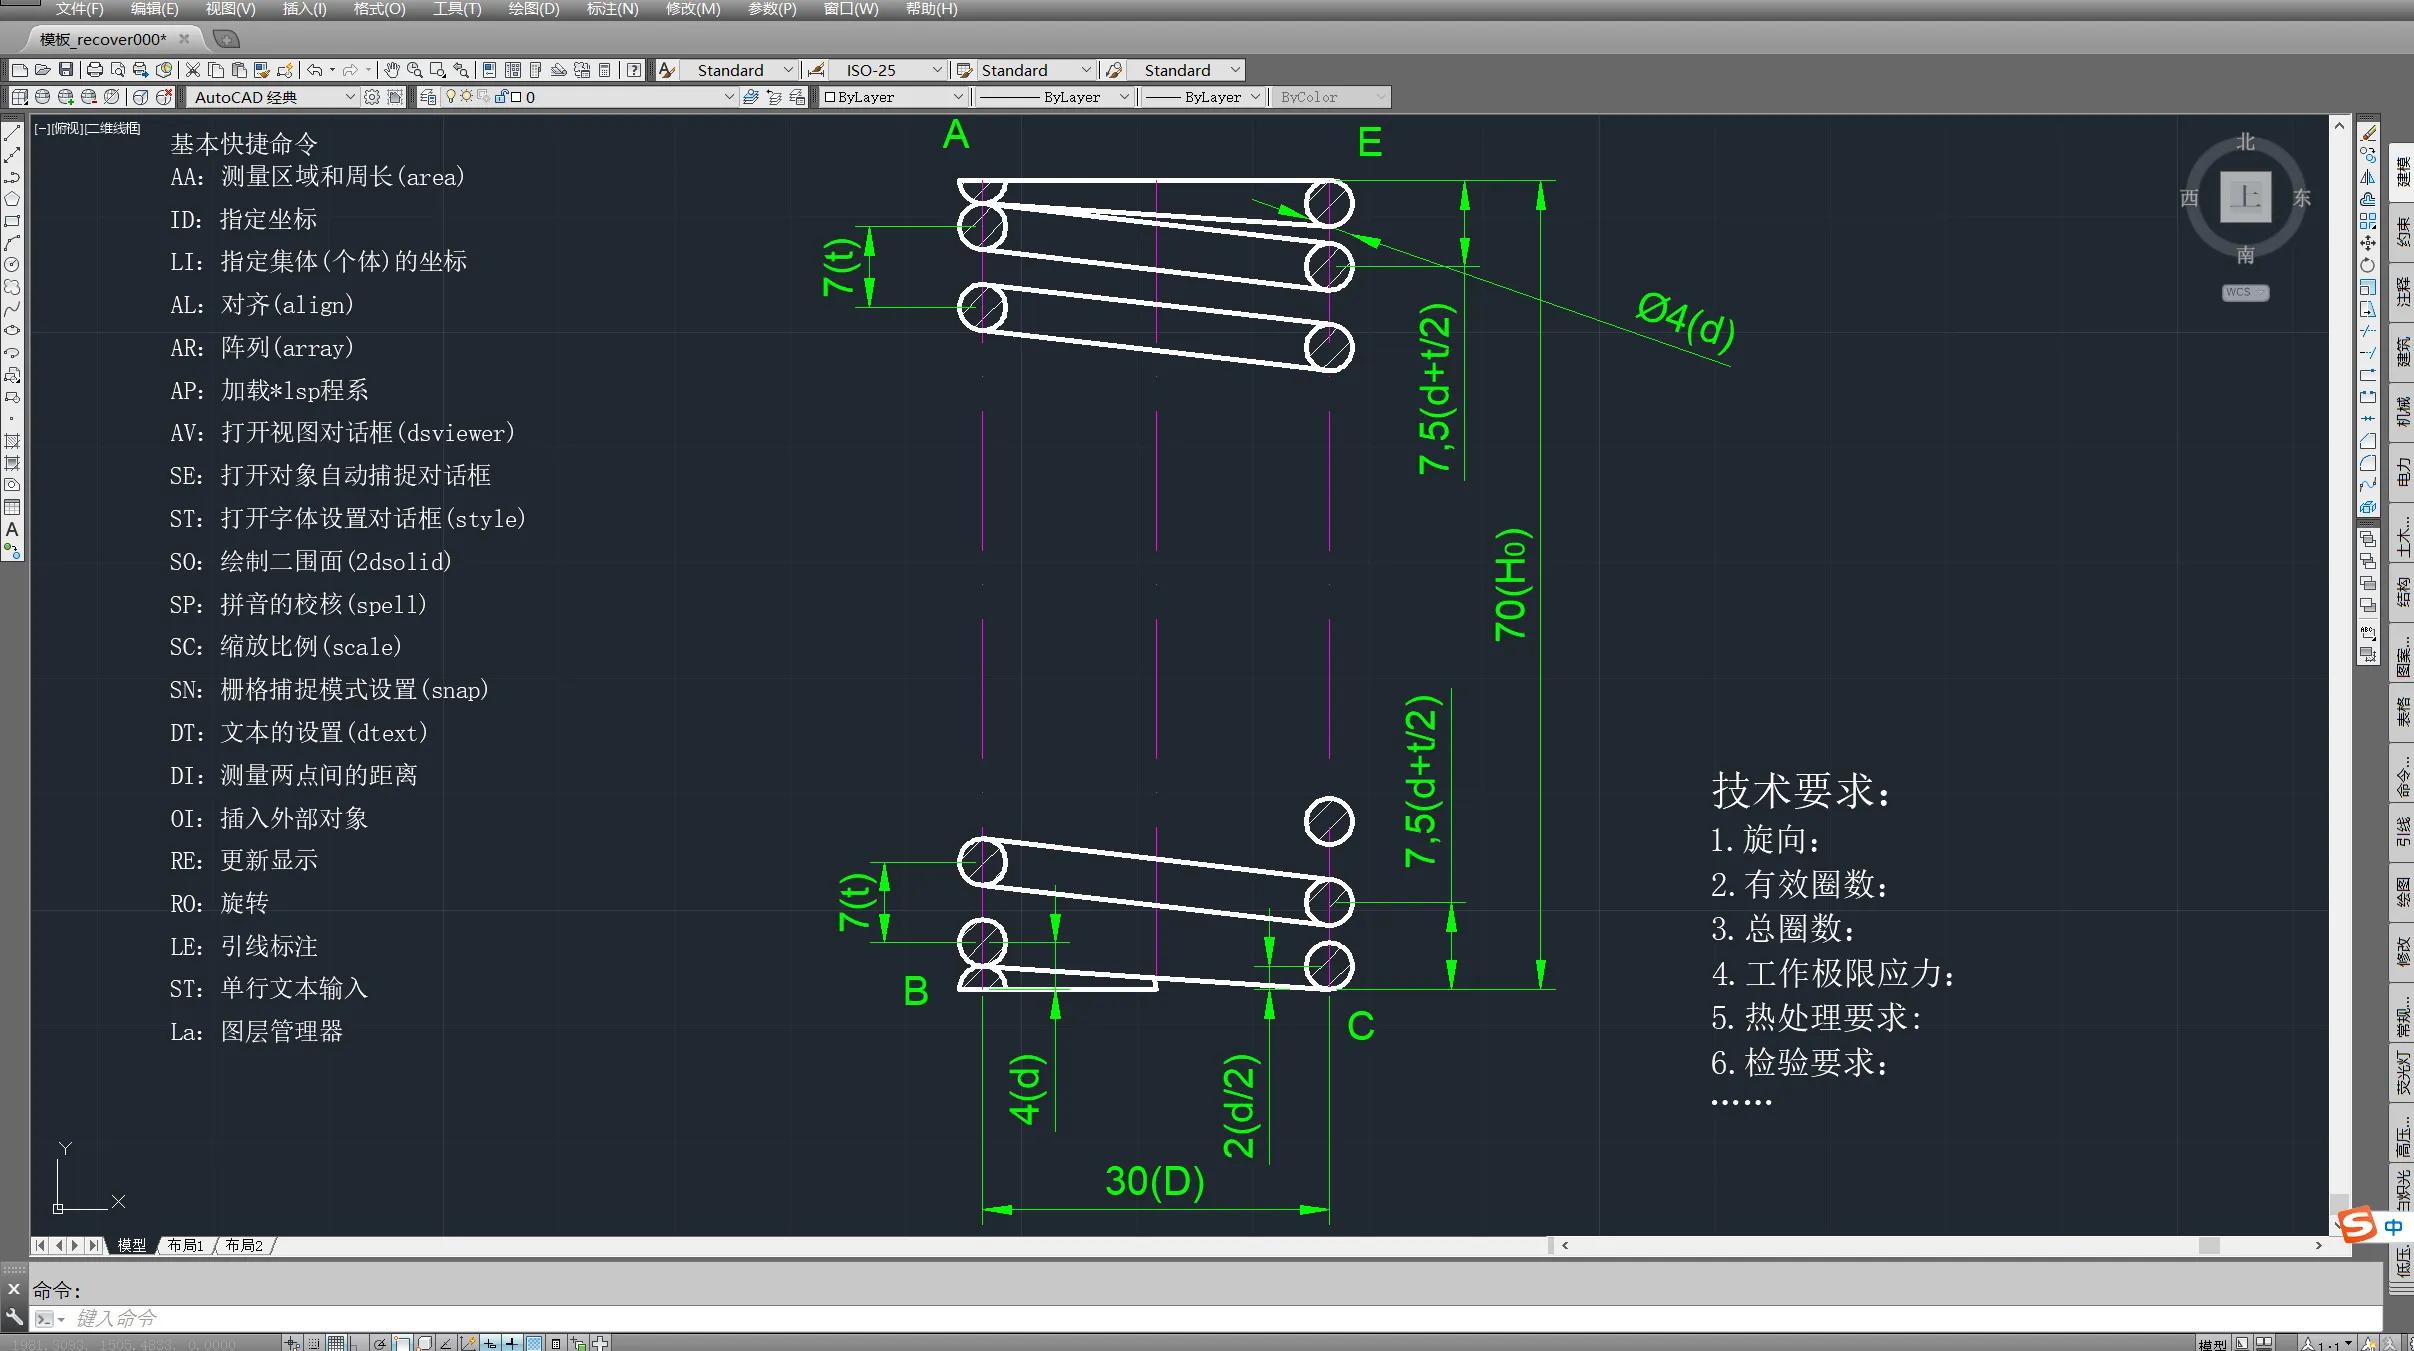Open the Layer Properties Manager icon
The image size is (2414, 1351).
[x=428, y=97]
